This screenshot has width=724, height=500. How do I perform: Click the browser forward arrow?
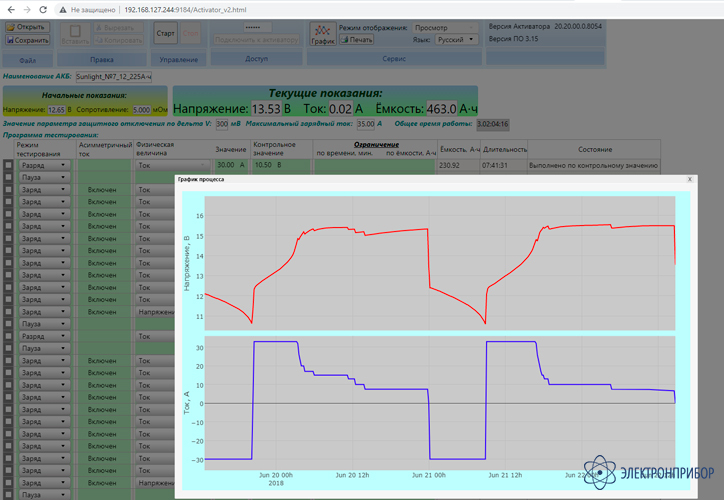click(26, 8)
